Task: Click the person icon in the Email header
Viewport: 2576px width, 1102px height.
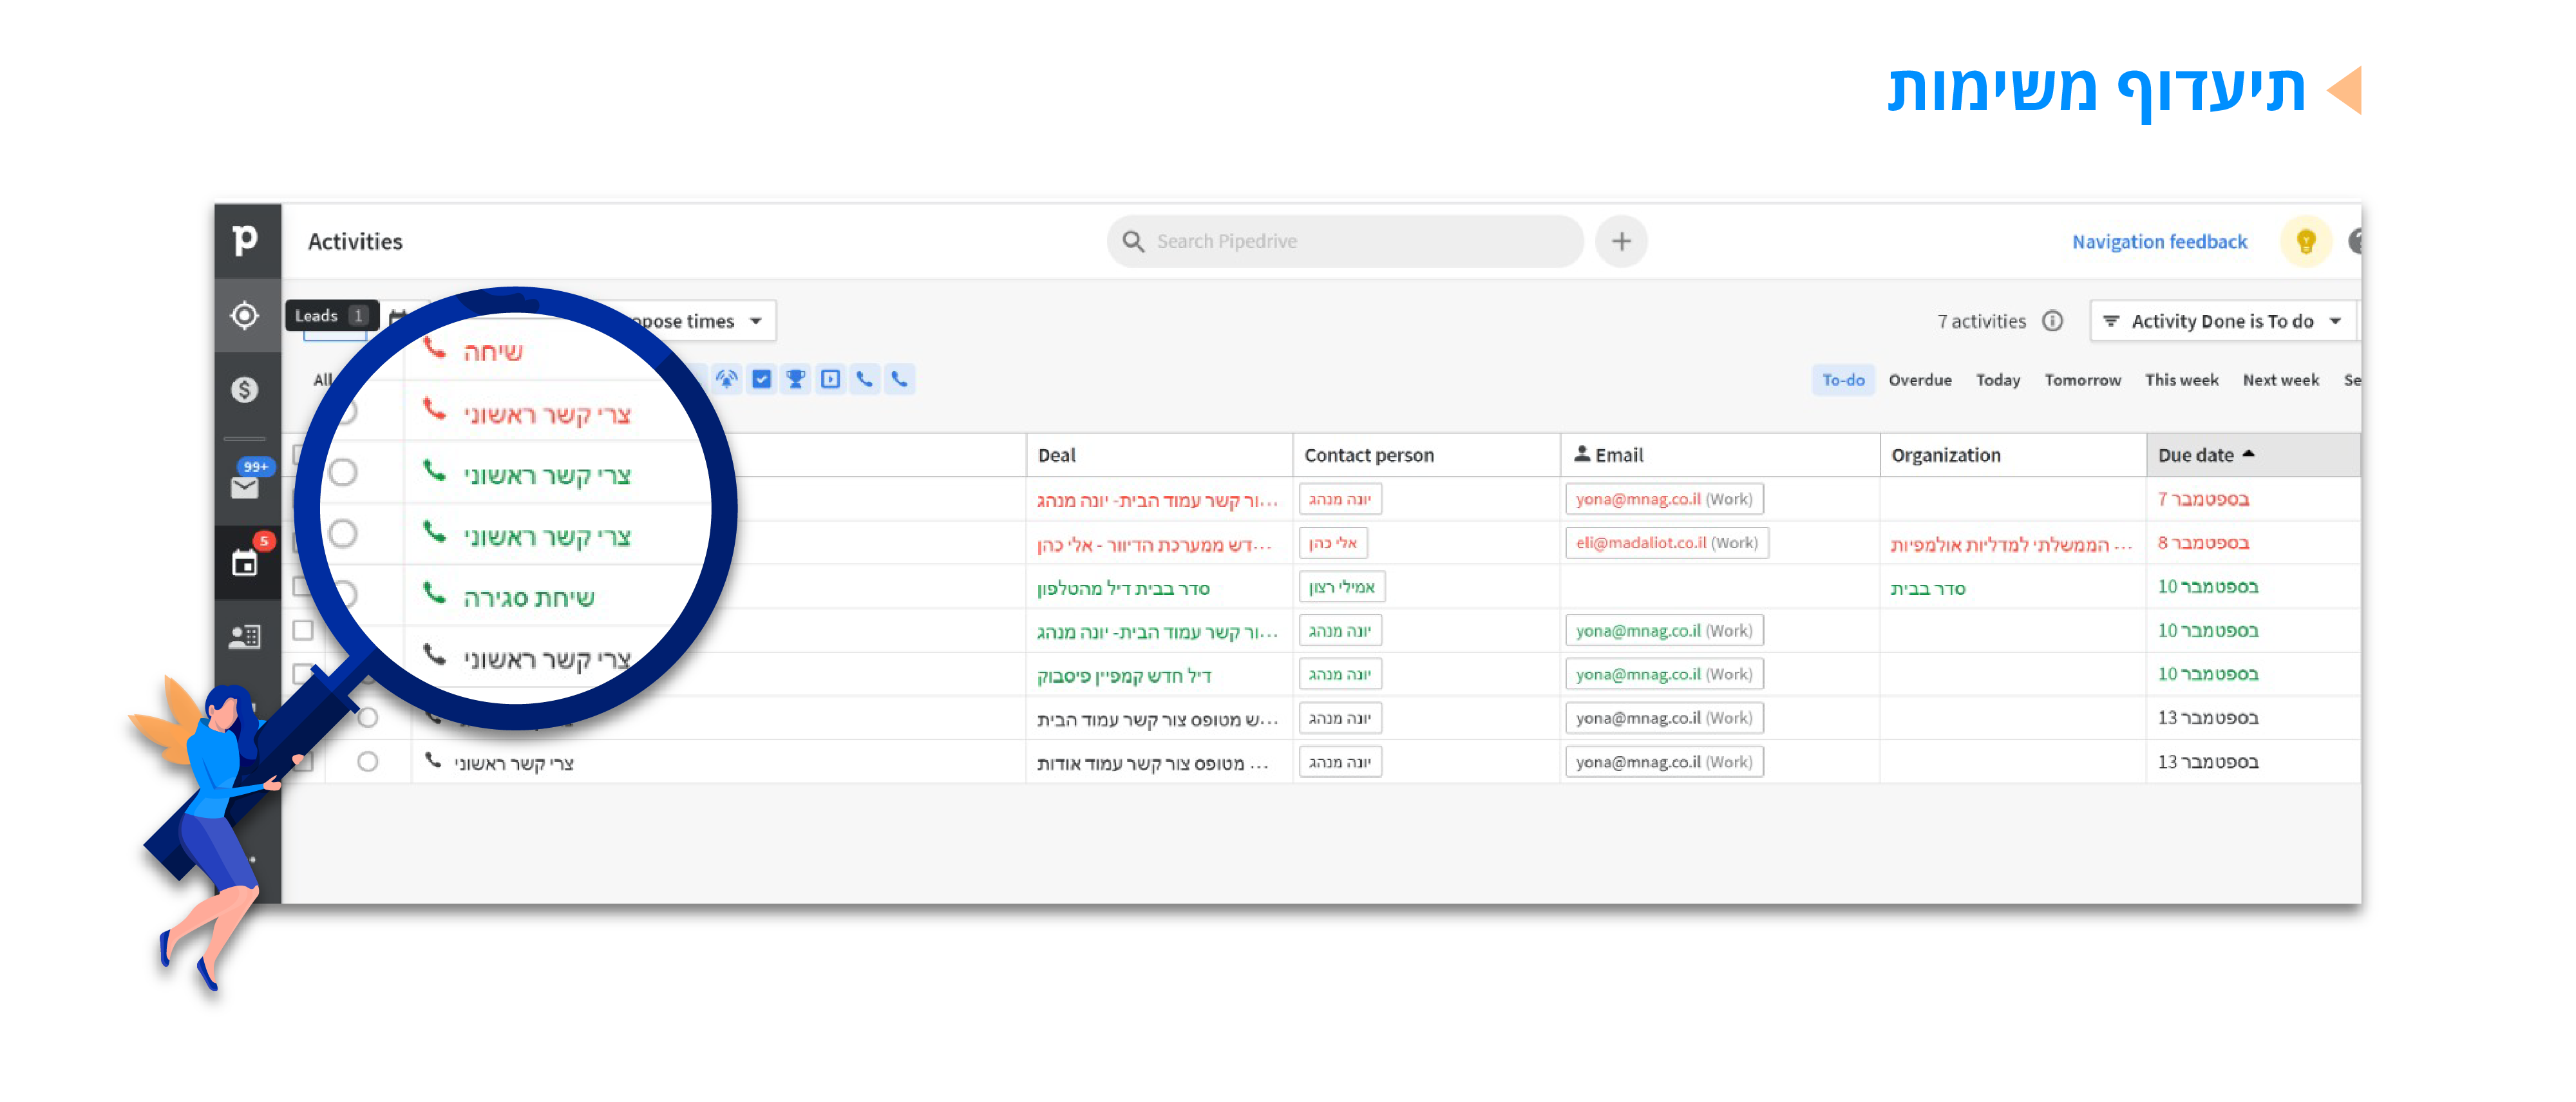Action: [1582, 454]
